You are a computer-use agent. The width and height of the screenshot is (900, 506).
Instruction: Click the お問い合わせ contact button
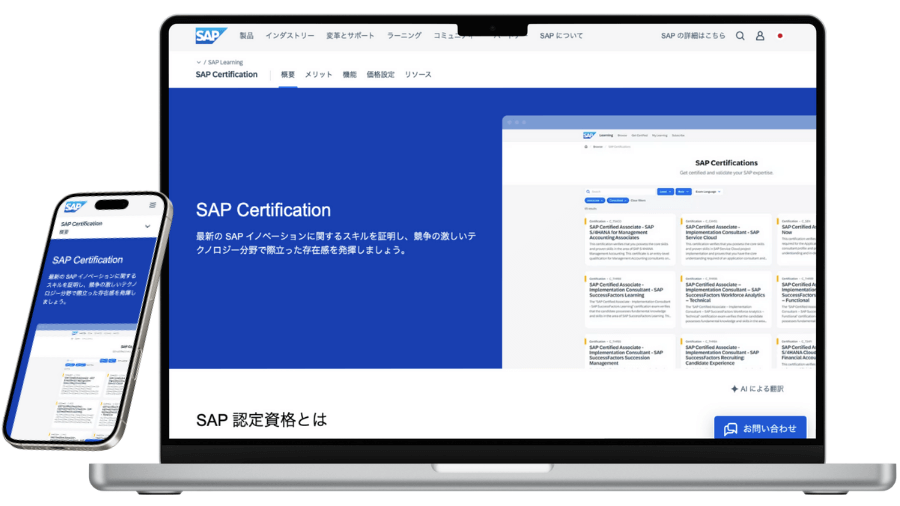coord(760,427)
